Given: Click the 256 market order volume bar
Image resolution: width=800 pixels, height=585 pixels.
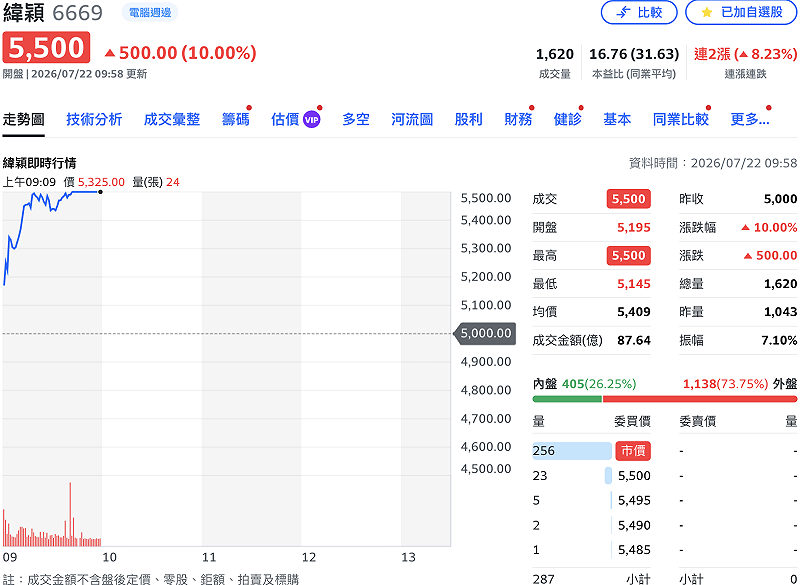Looking at the screenshot, I should 572,451.
